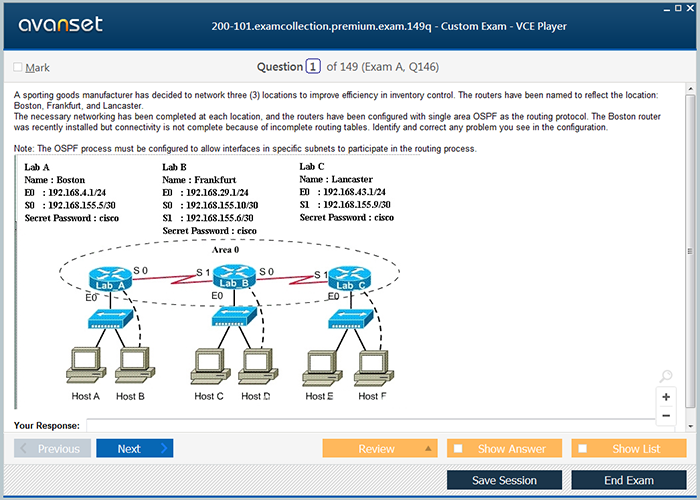Click the vertical scrollbar thumb

(x=690, y=251)
